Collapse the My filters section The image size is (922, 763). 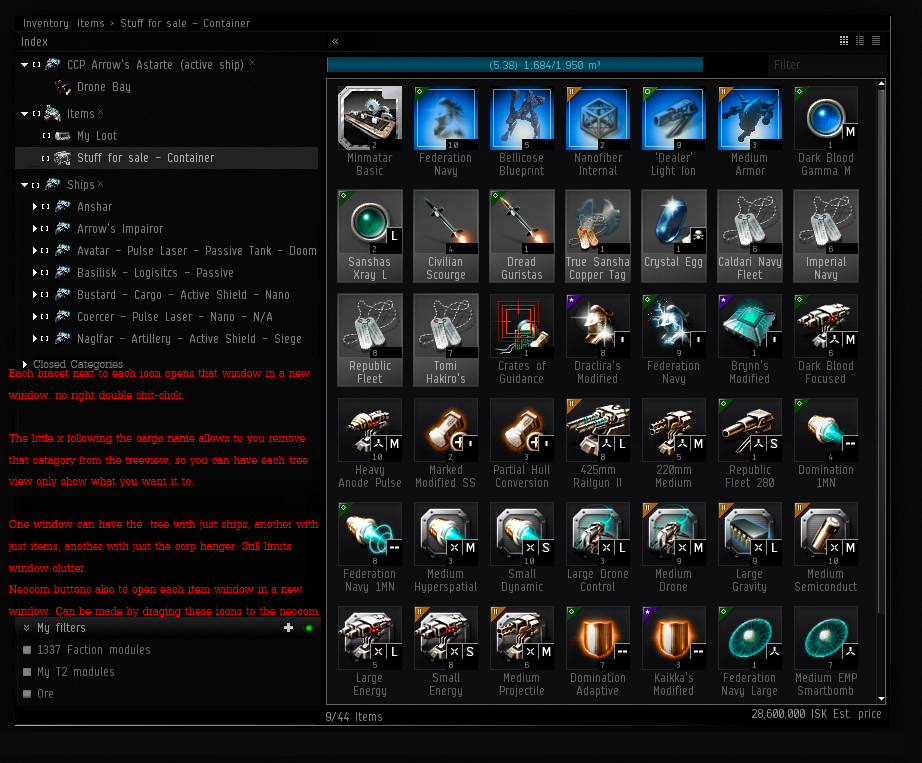pyautogui.click(x=26, y=628)
